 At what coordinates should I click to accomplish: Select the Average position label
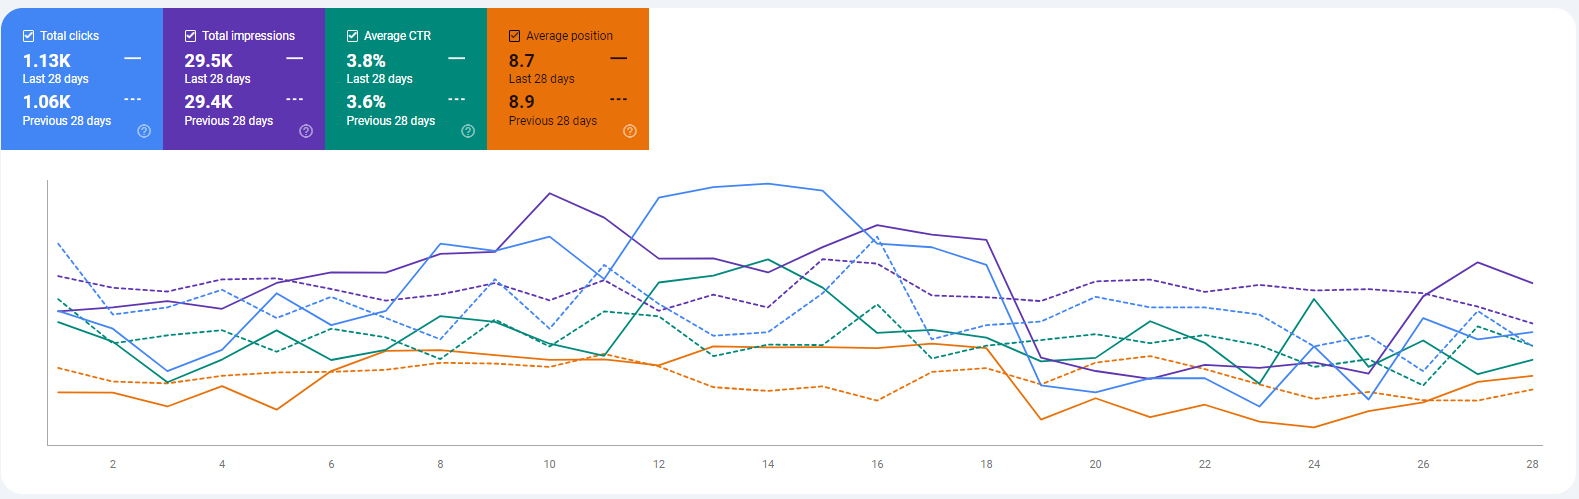[x=570, y=36]
